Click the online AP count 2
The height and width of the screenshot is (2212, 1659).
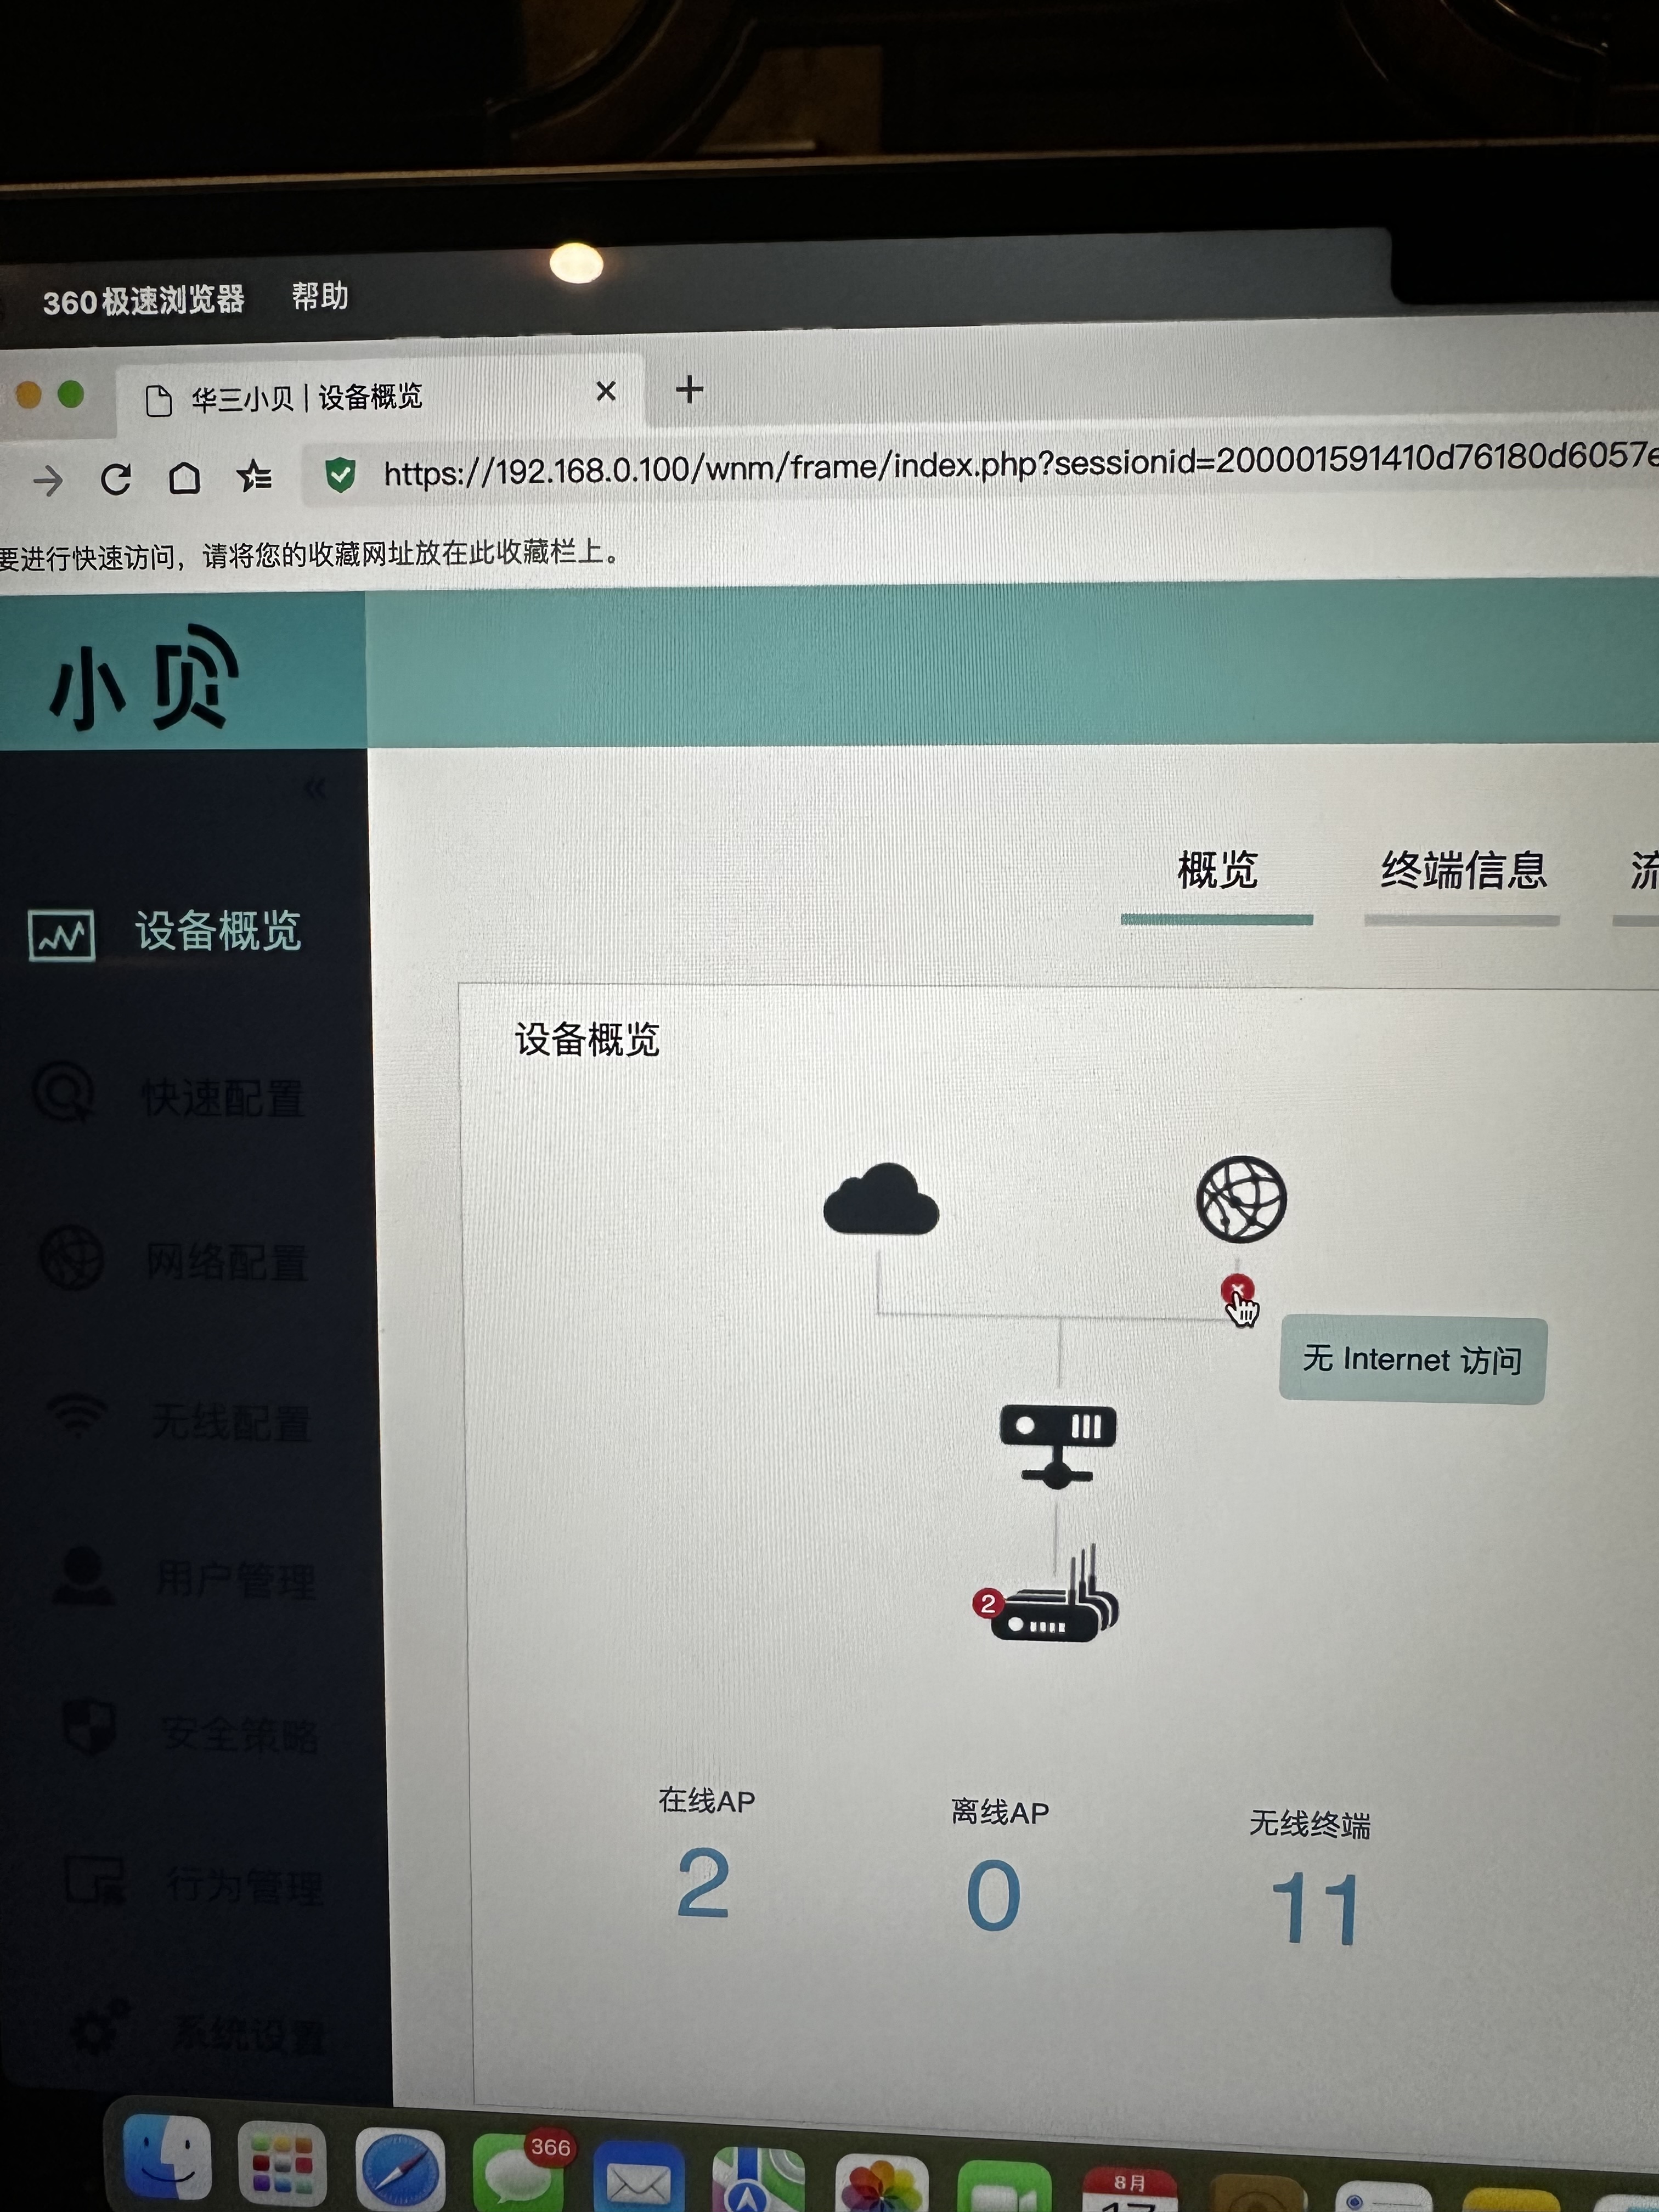[x=703, y=1883]
